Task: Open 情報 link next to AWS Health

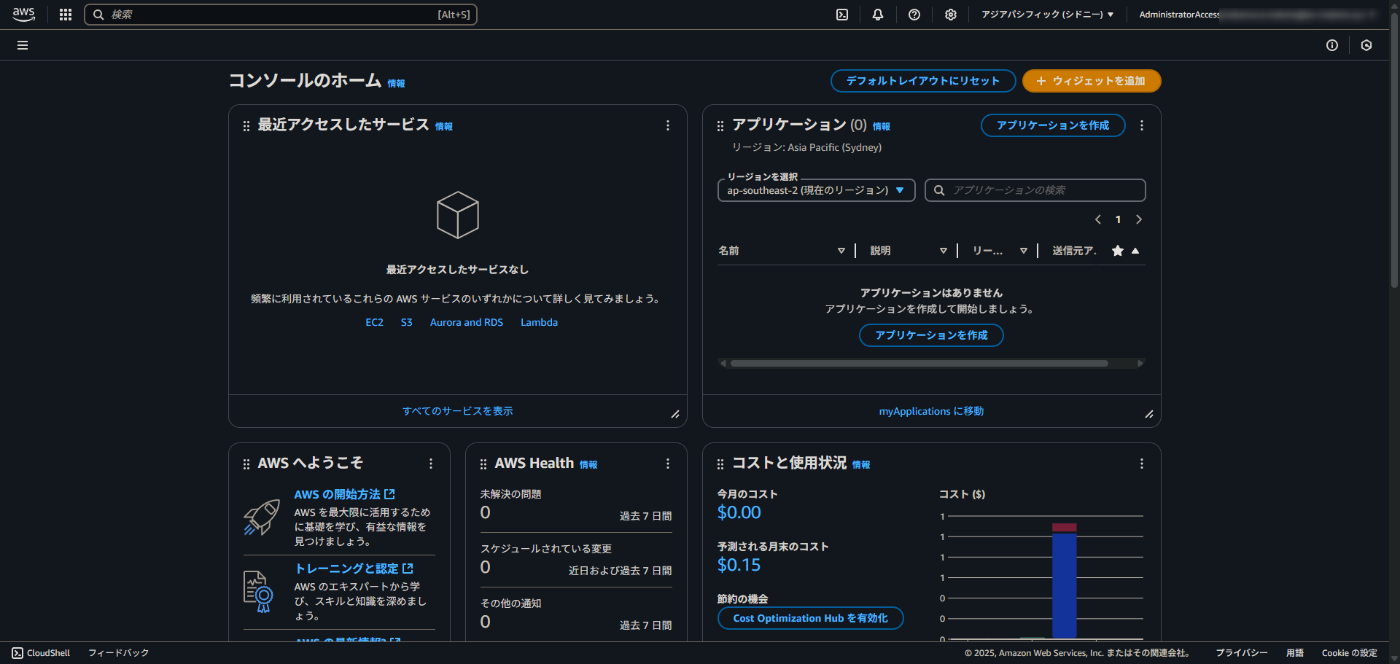Action: click(x=588, y=465)
